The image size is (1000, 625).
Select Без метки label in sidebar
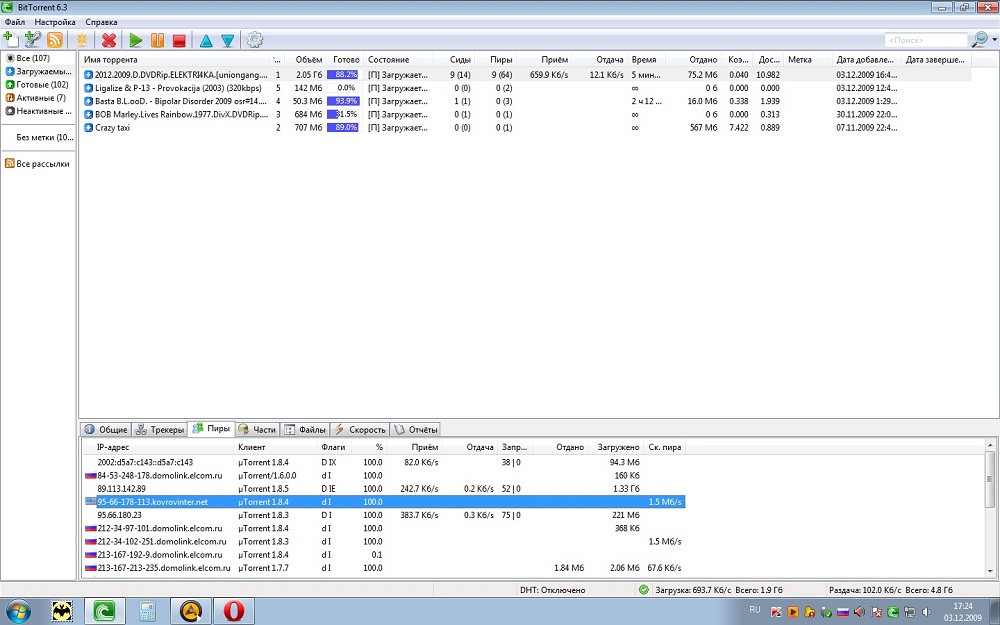(x=44, y=137)
